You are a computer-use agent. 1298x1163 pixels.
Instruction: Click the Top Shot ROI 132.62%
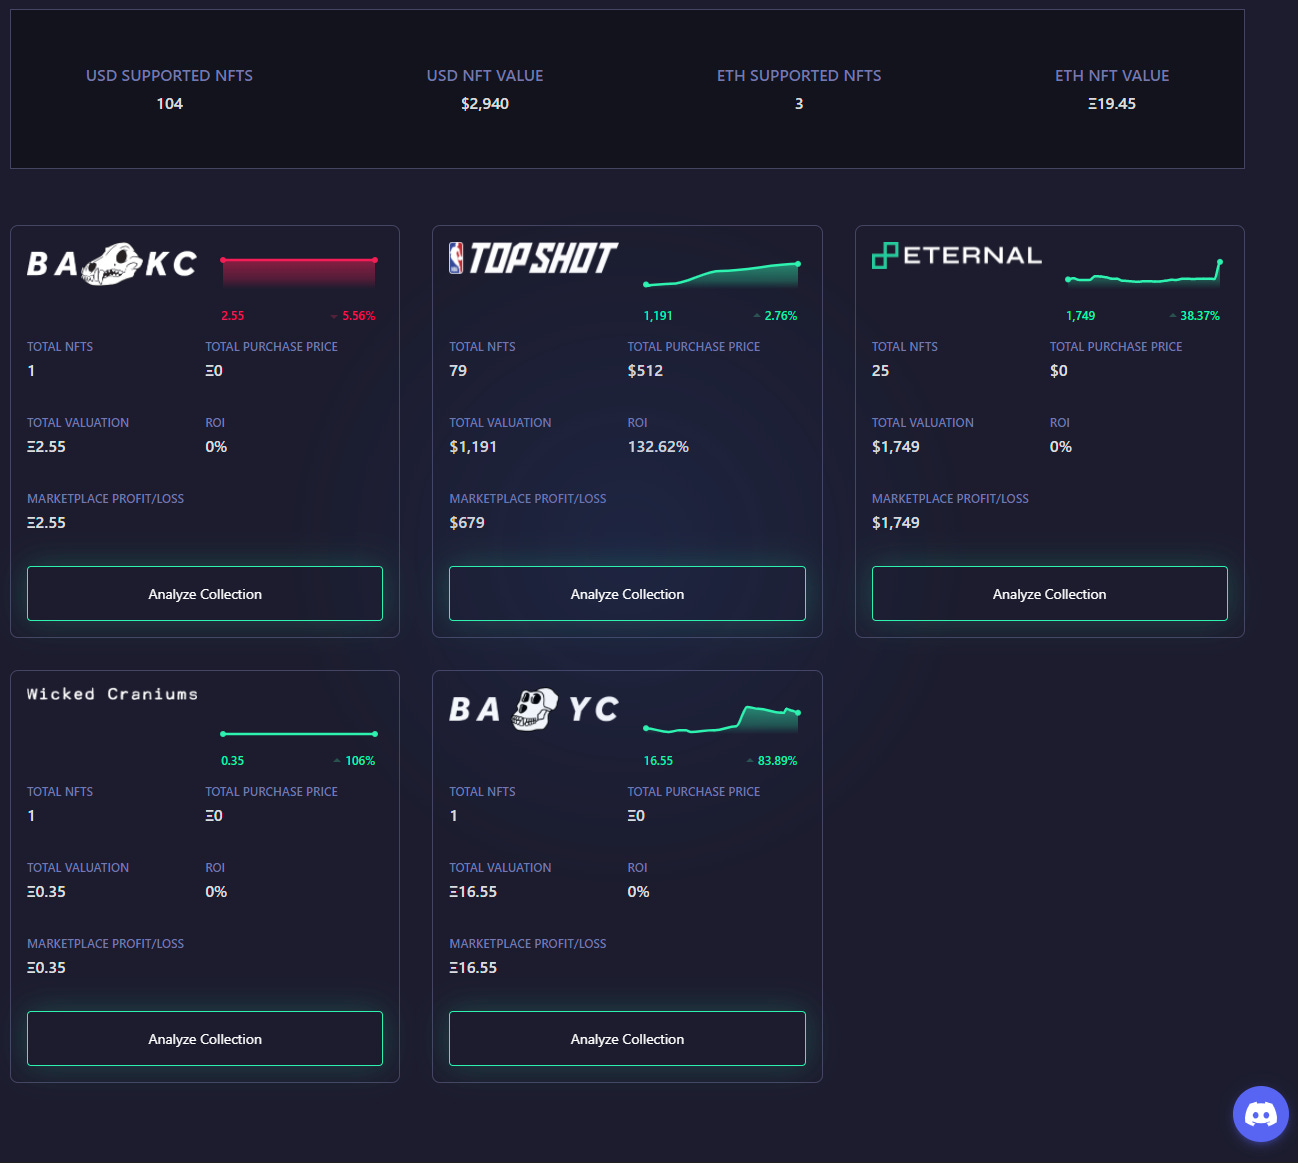(658, 447)
